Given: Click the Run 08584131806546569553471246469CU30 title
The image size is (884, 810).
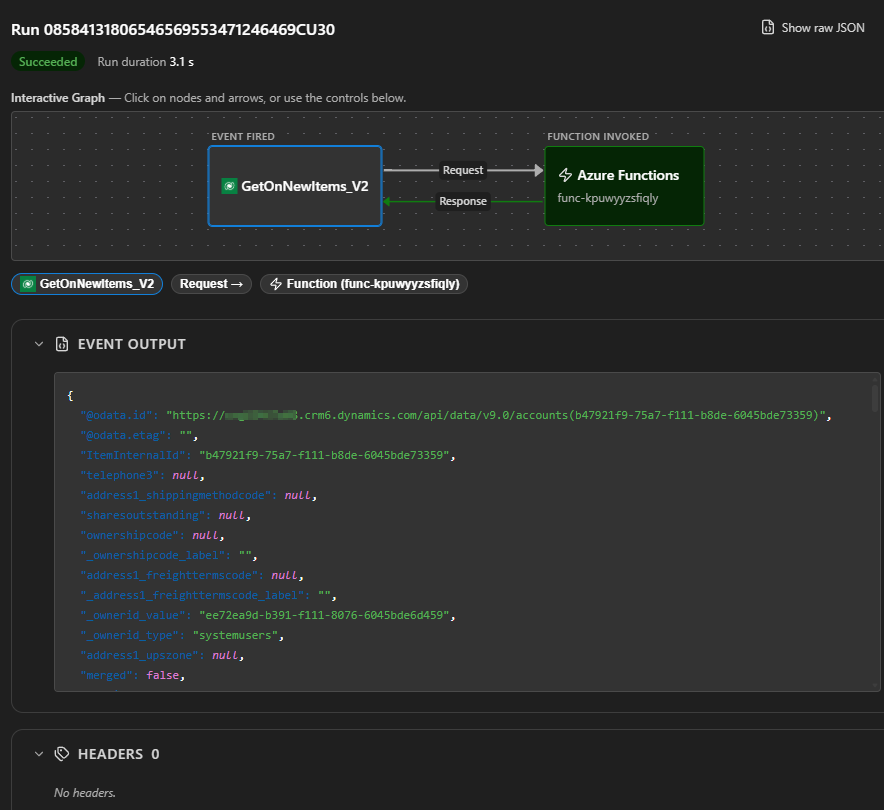Looking at the screenshot, I should click(x=173, y=29).
